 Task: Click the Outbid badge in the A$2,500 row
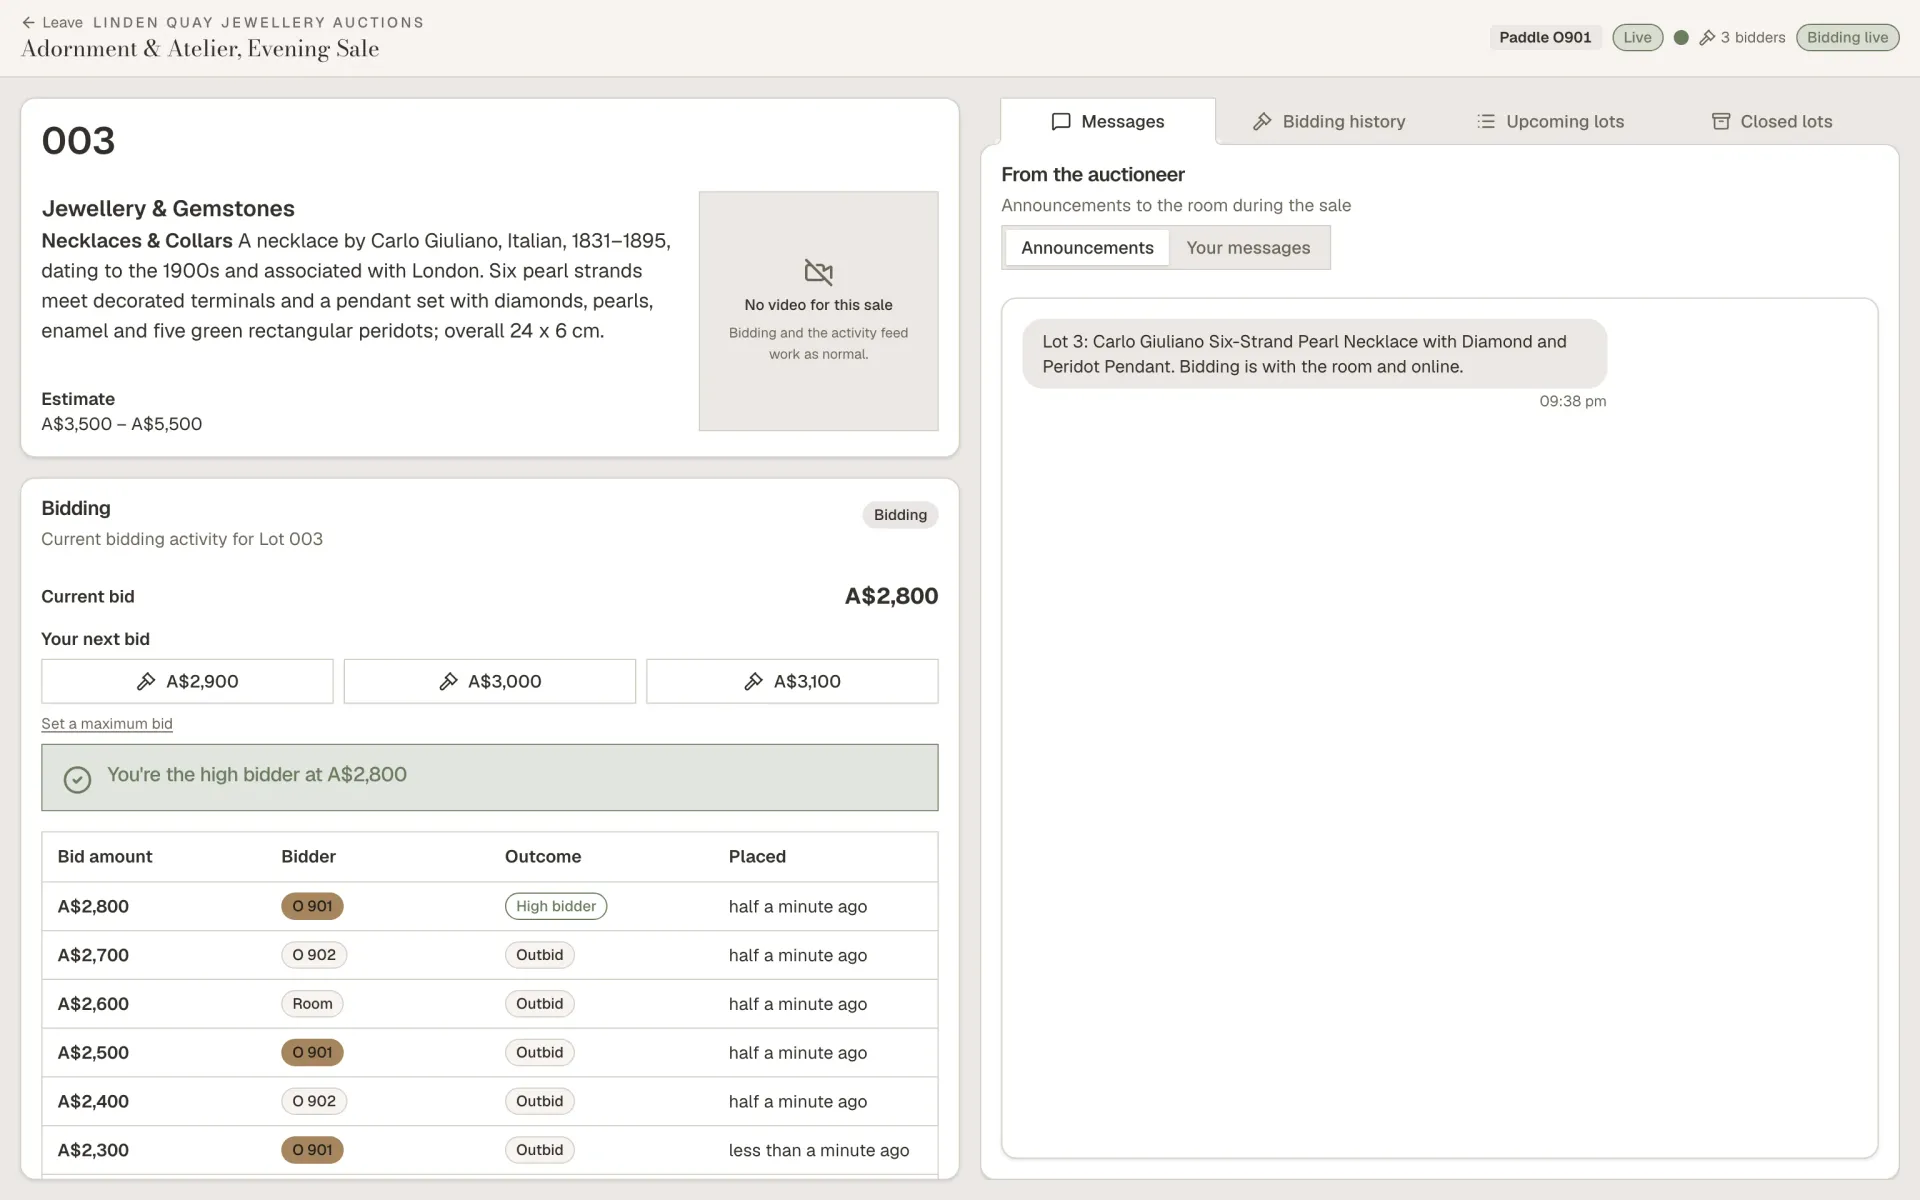point(539,1052)
